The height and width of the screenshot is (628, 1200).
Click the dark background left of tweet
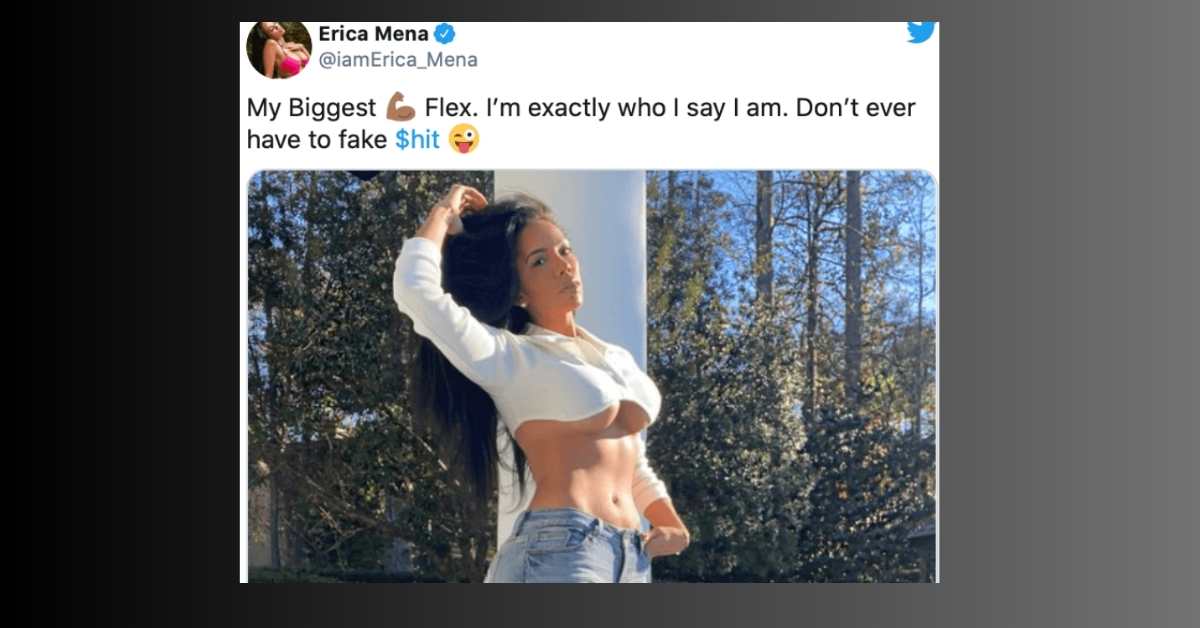click(x=120, y=314)
